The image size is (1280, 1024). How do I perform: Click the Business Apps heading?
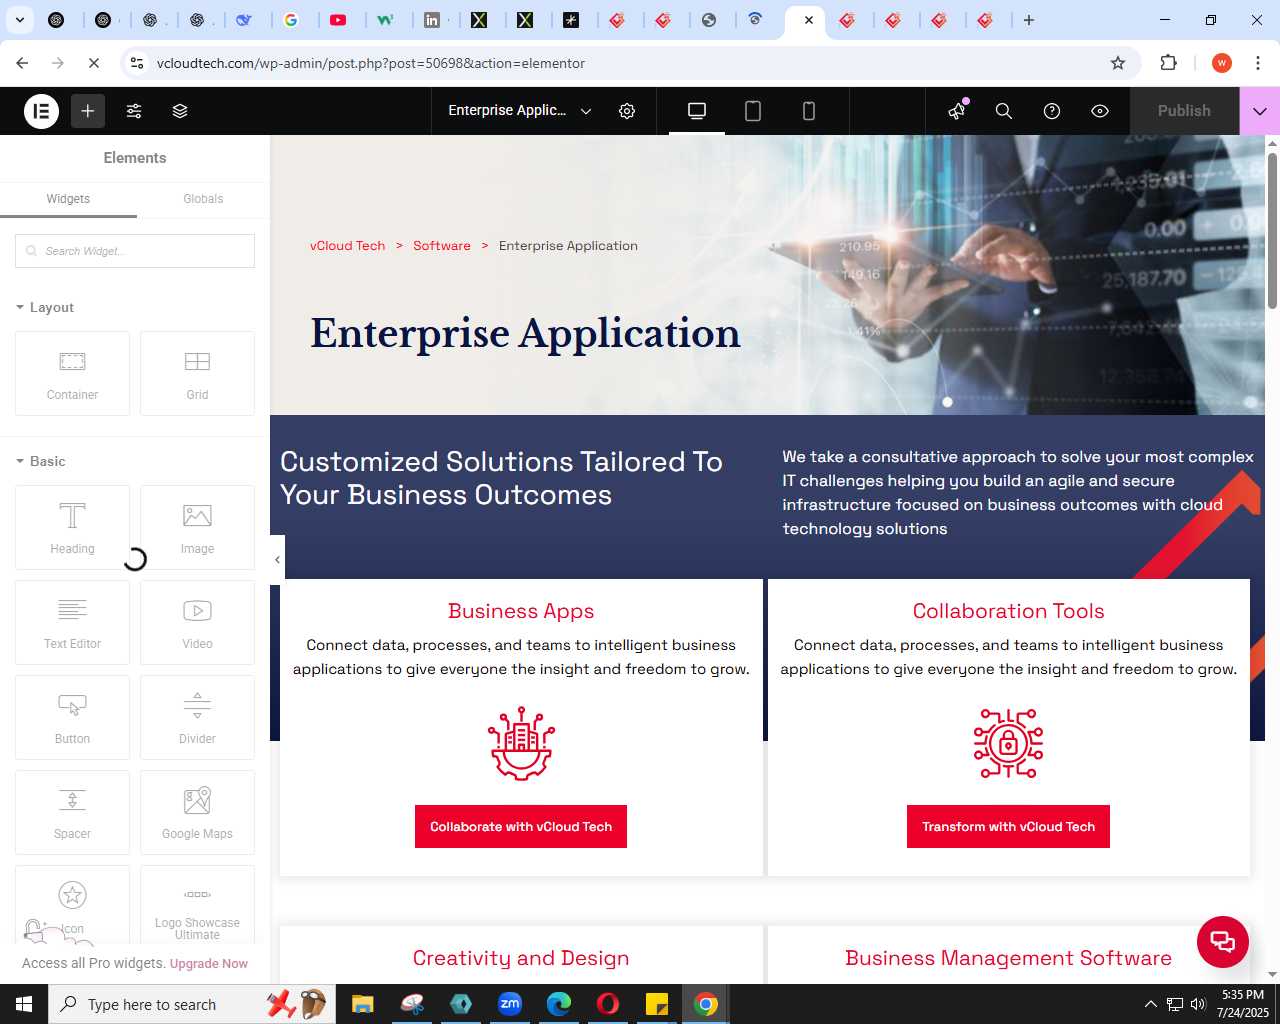[521, 611]
